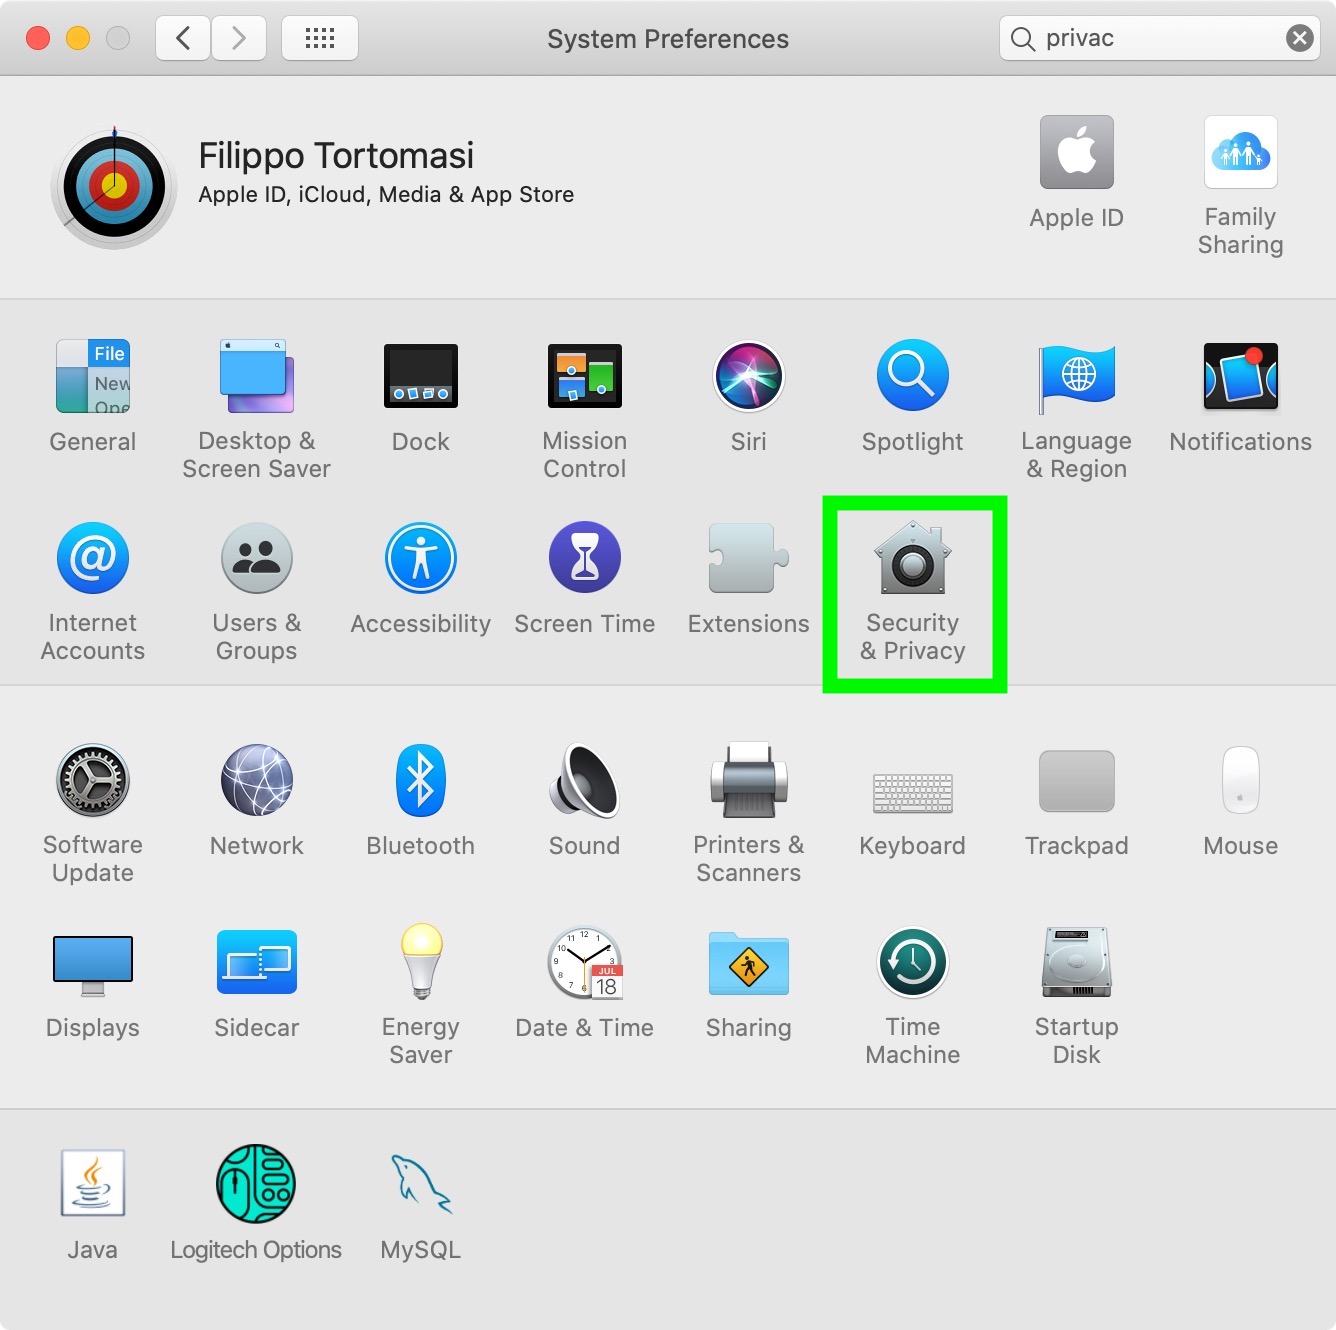Screen dimensions: 1336x1330
Task: Click the forward navigation arrow
Action: (x=239, y=38)
